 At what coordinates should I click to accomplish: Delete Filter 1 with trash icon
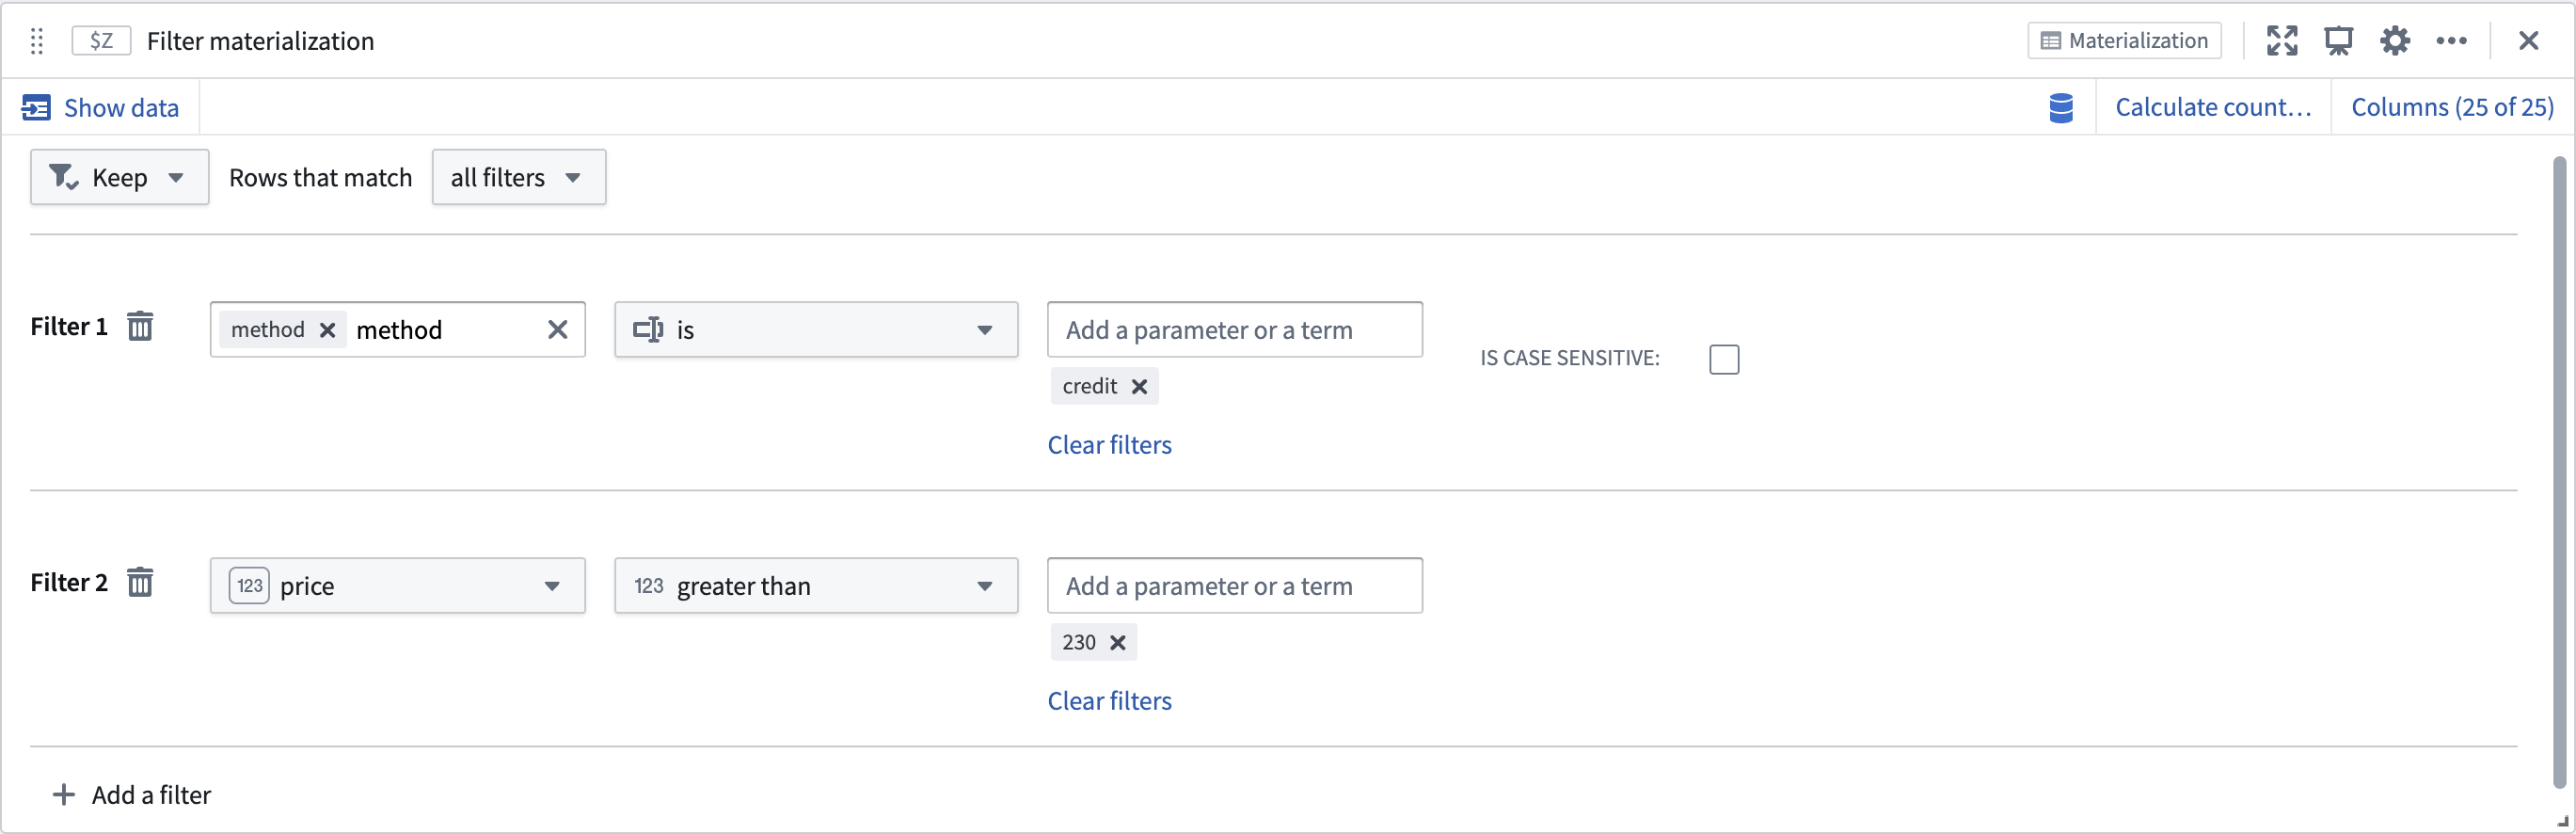[x=140, y=326]
